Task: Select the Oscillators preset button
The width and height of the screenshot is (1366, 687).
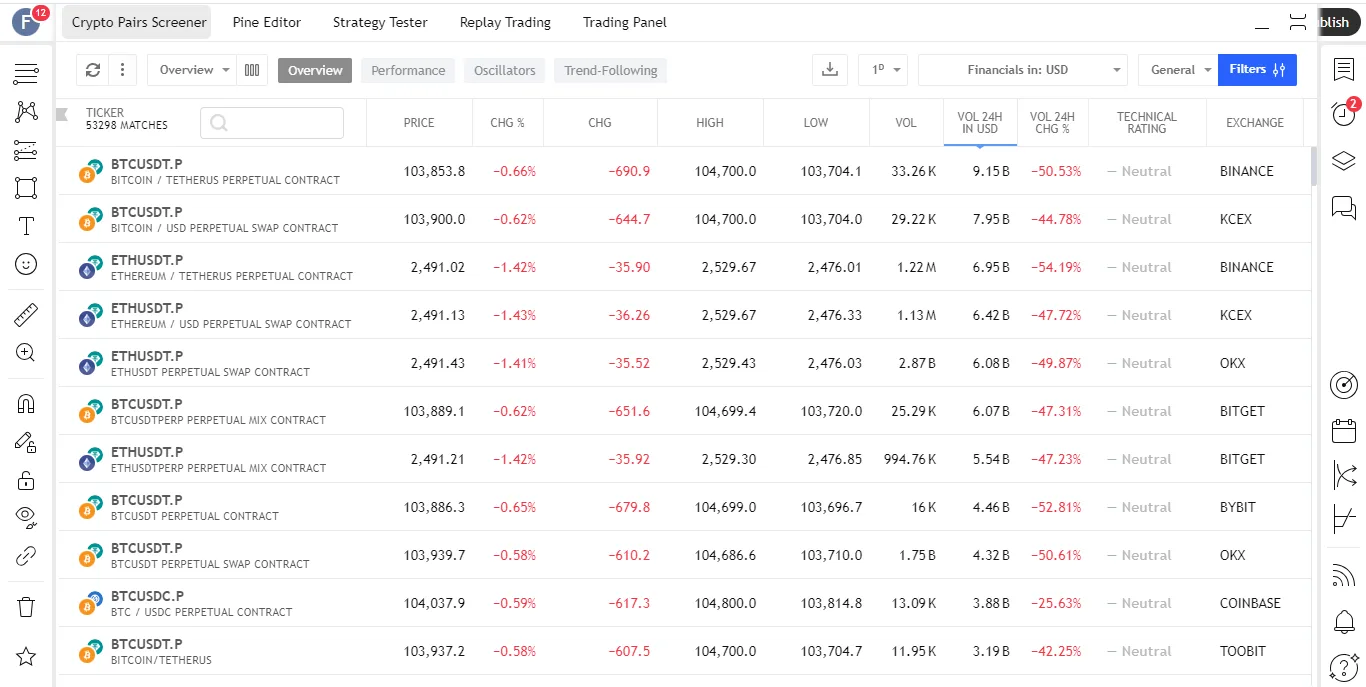Action: tap(505, 70)
